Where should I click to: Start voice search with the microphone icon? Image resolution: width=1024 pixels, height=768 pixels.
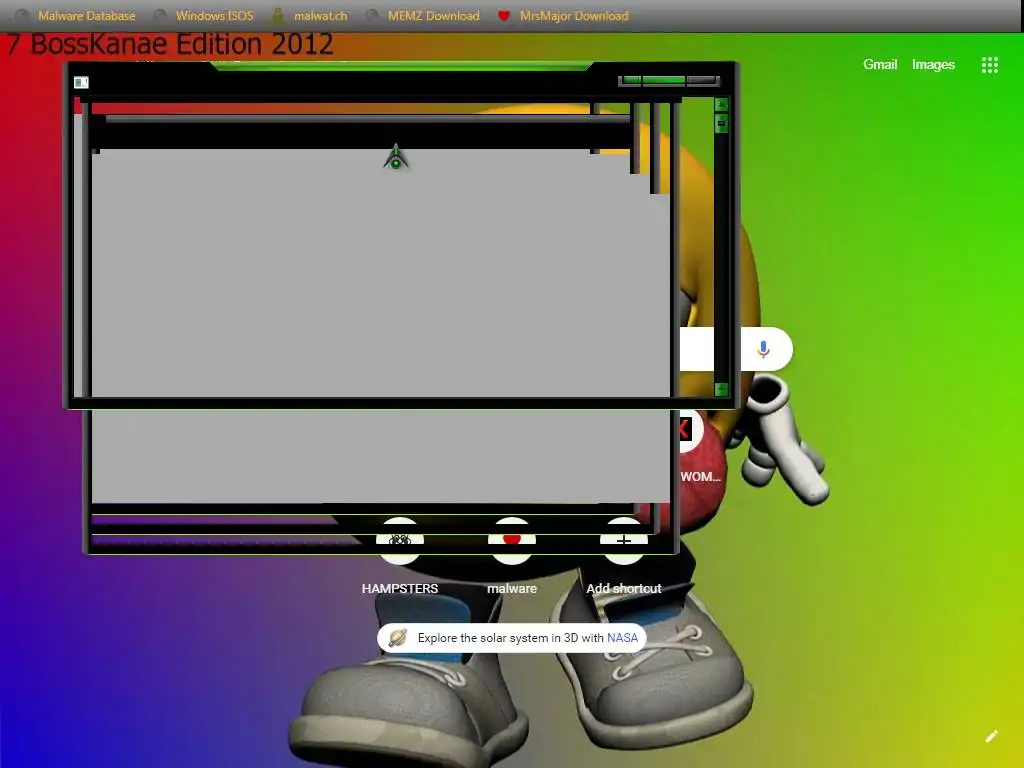763,349
